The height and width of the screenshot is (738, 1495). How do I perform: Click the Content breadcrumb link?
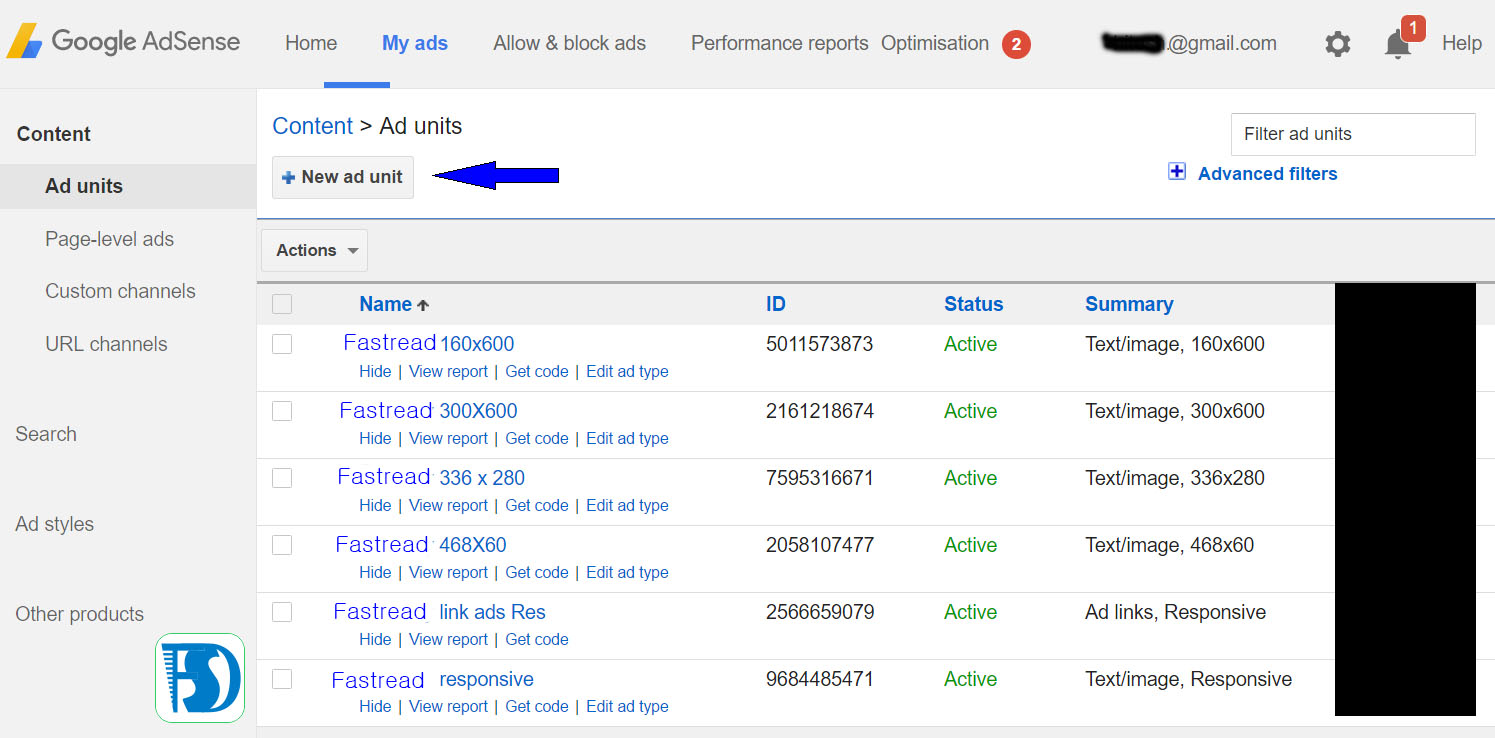pos(312,126)
